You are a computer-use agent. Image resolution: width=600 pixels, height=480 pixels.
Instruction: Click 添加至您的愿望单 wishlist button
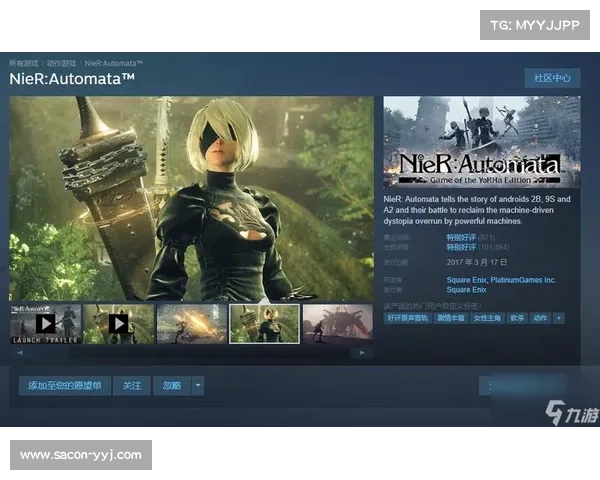(64, 385)
